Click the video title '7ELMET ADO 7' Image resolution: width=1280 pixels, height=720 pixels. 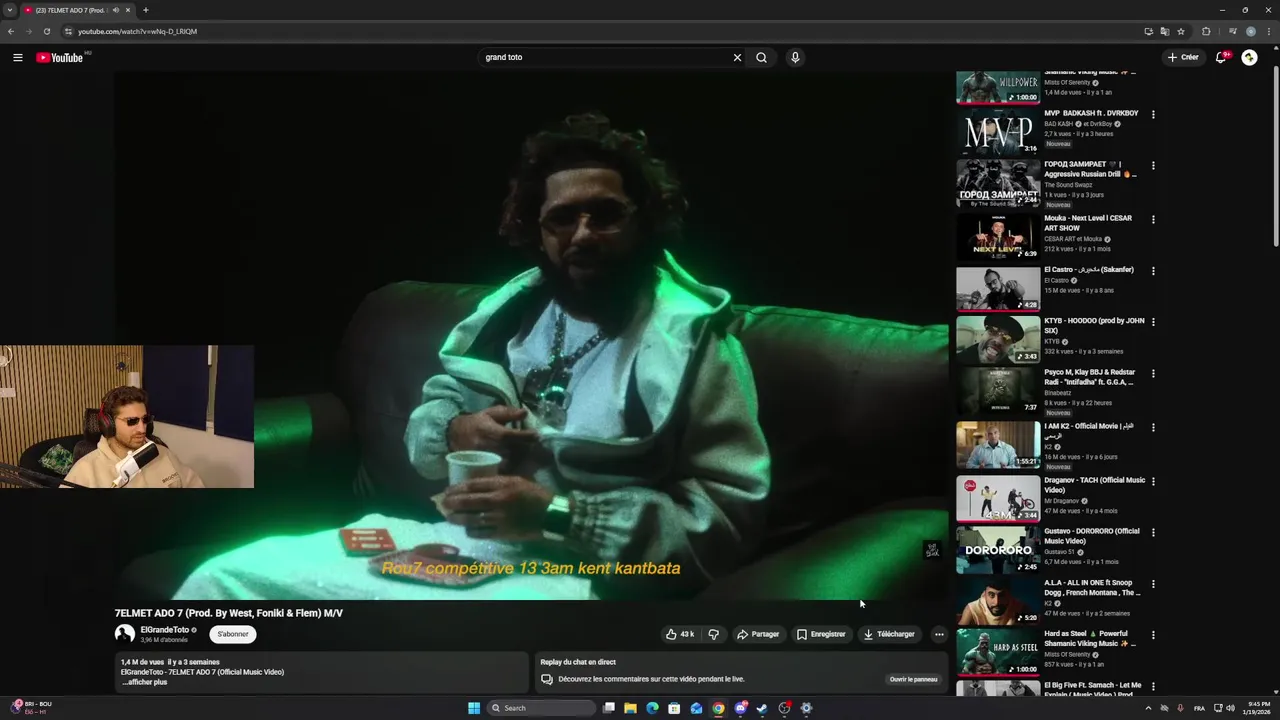(x=228, y=613)
